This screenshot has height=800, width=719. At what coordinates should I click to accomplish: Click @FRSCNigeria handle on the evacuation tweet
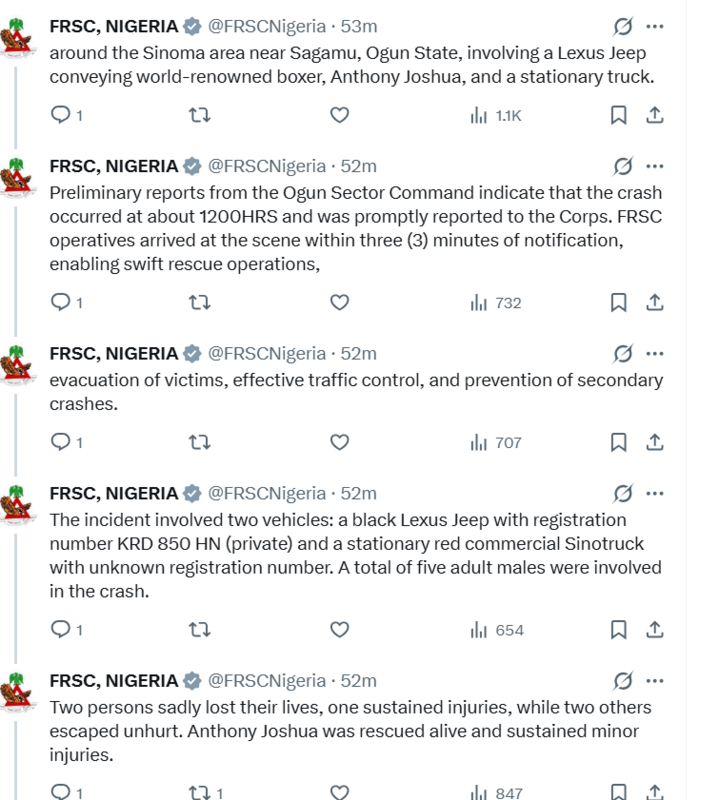pyautogui.click(x=266, y=353)
